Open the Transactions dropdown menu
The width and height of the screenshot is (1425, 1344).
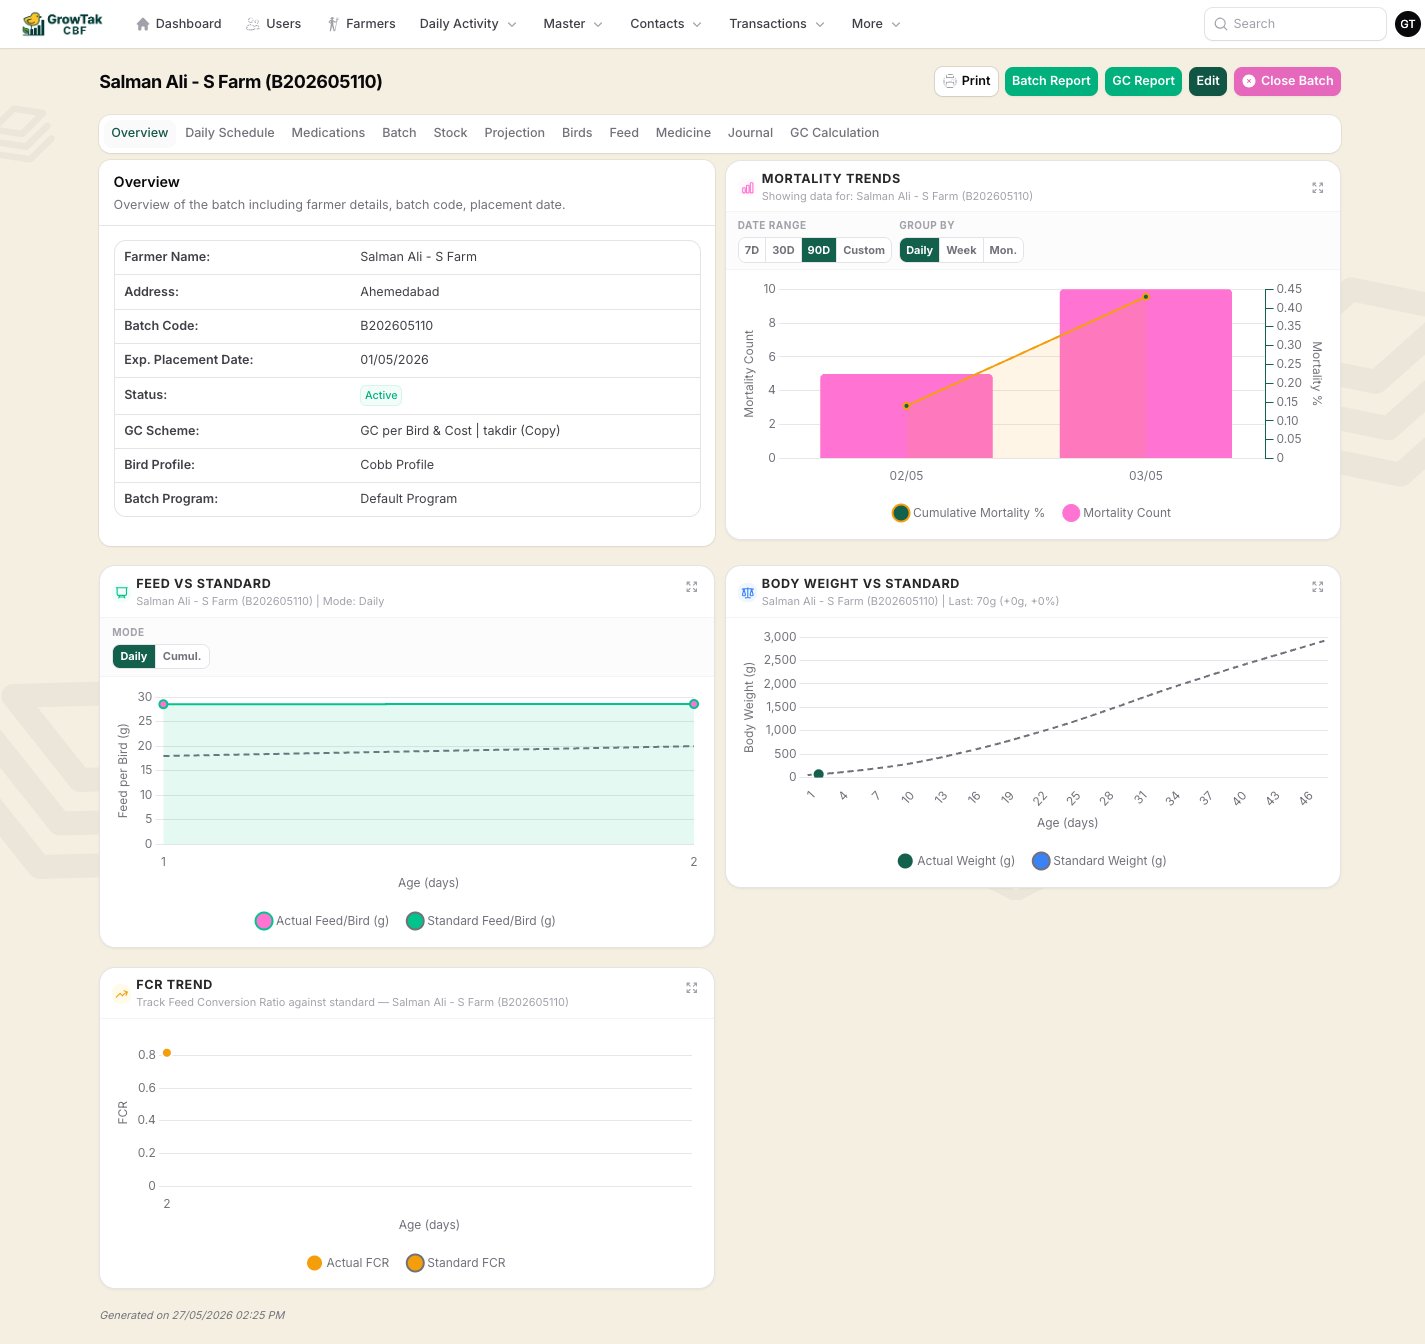pos(777,24)
